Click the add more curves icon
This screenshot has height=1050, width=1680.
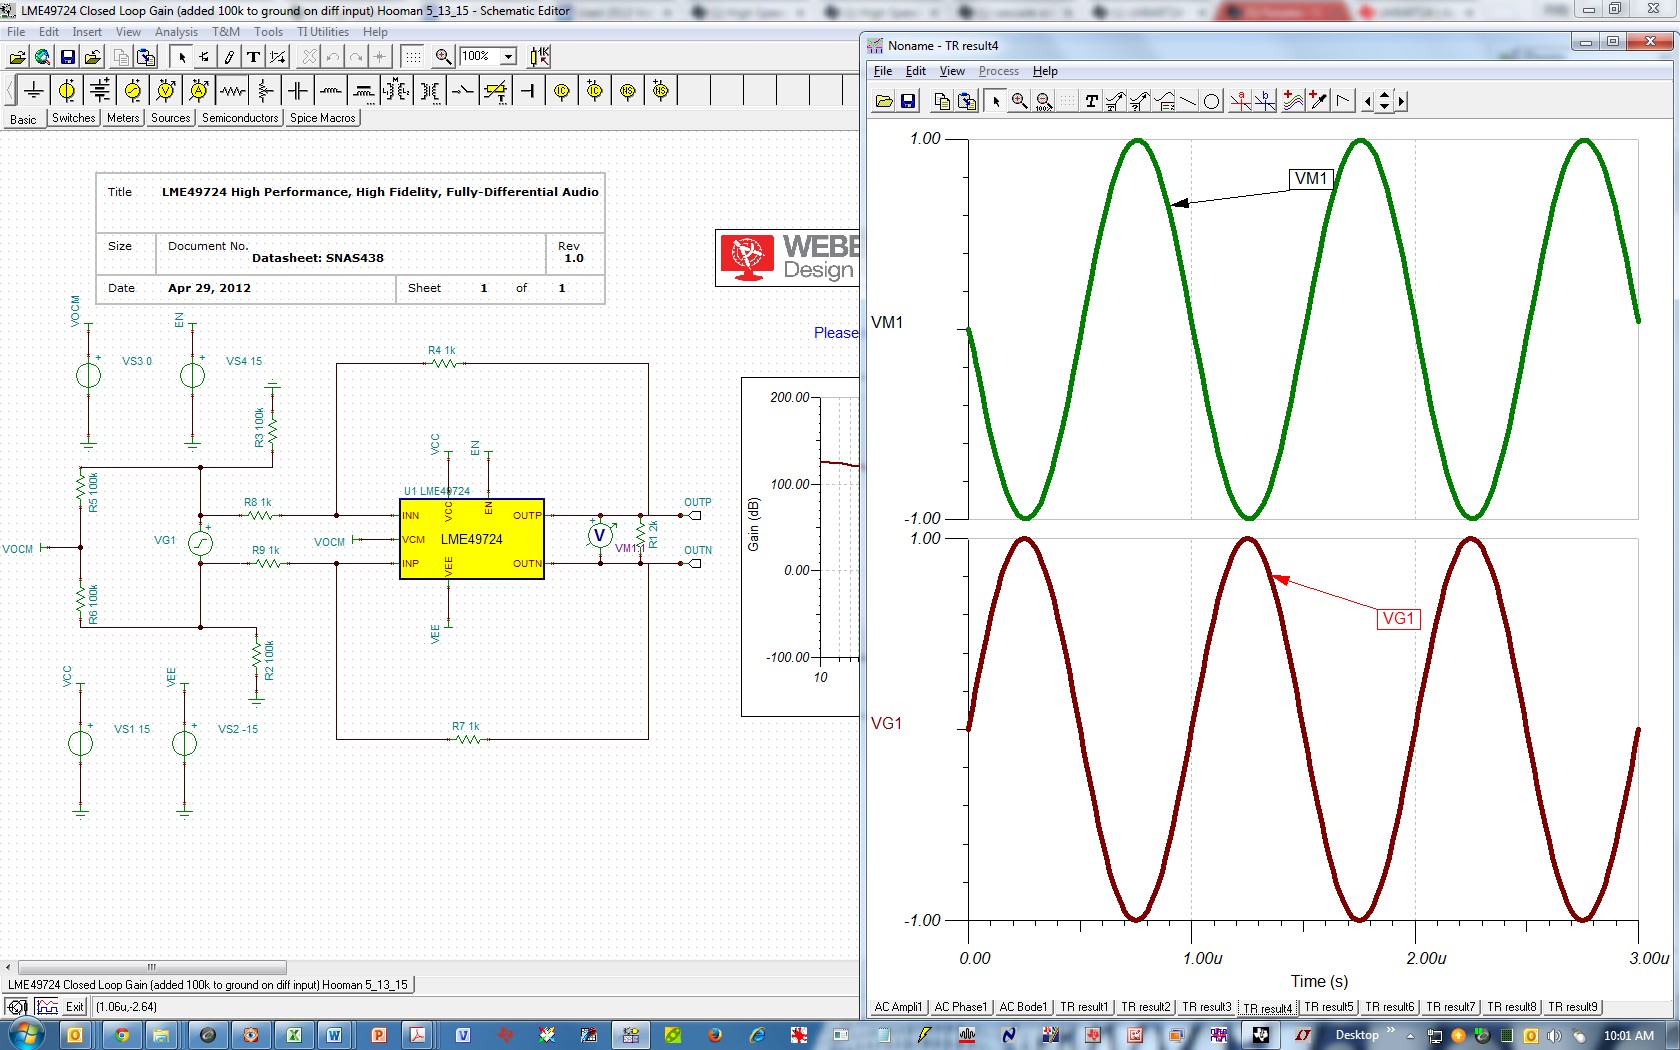click(x=1293, y=101)
